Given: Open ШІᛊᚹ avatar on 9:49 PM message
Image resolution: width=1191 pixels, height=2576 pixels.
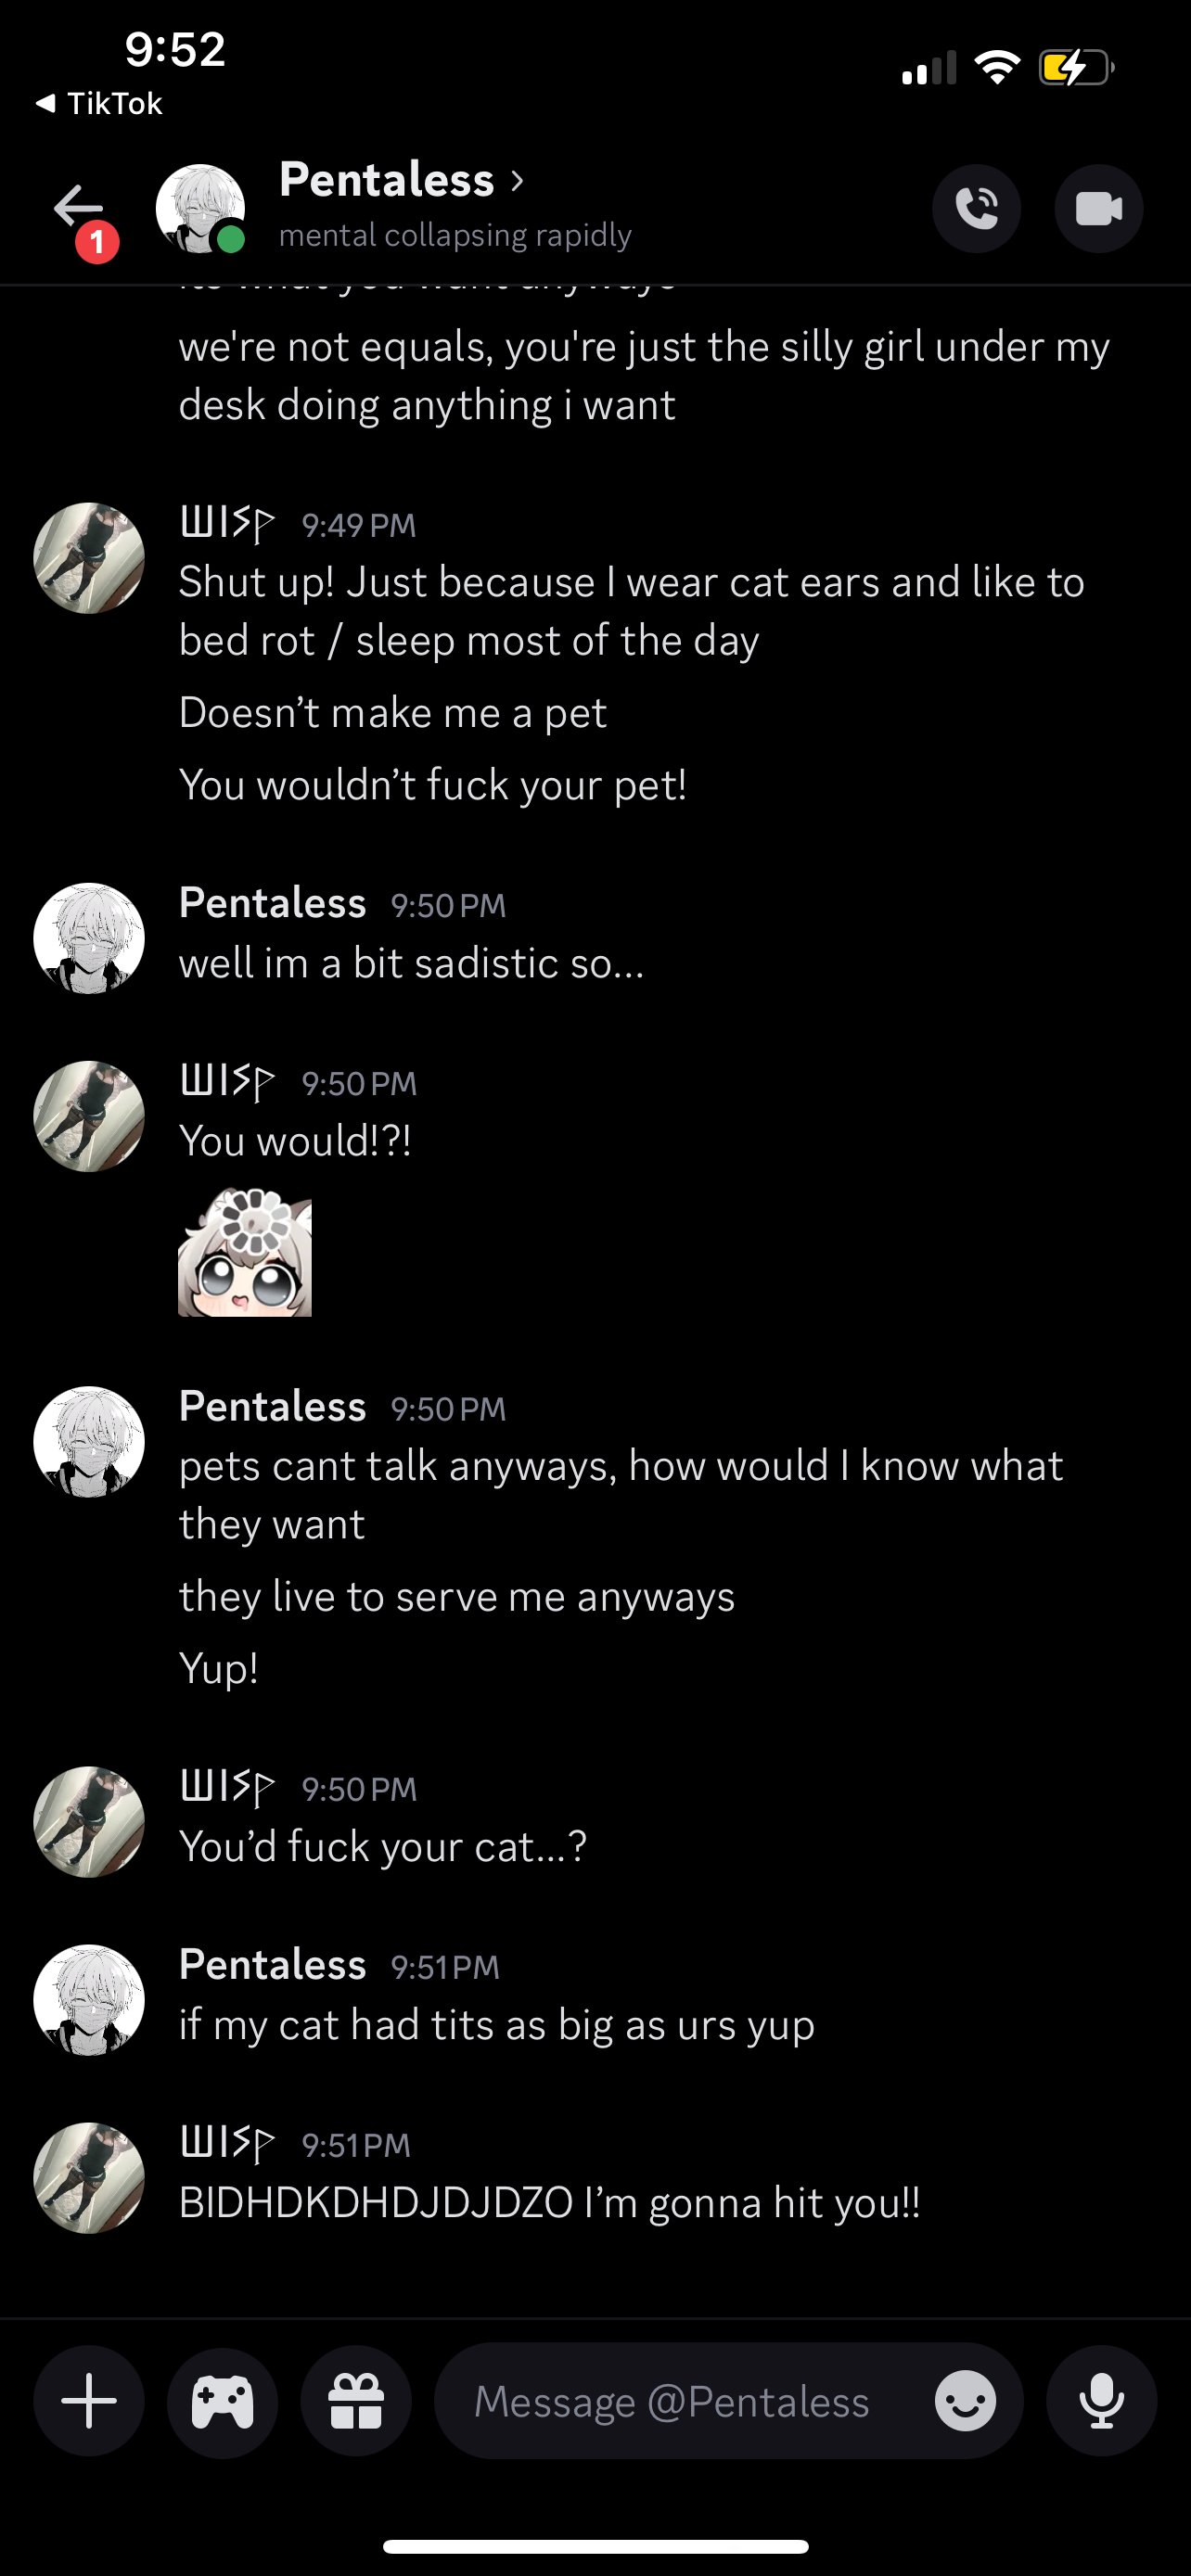Looking at the screenshot, I should pos(89,558).
